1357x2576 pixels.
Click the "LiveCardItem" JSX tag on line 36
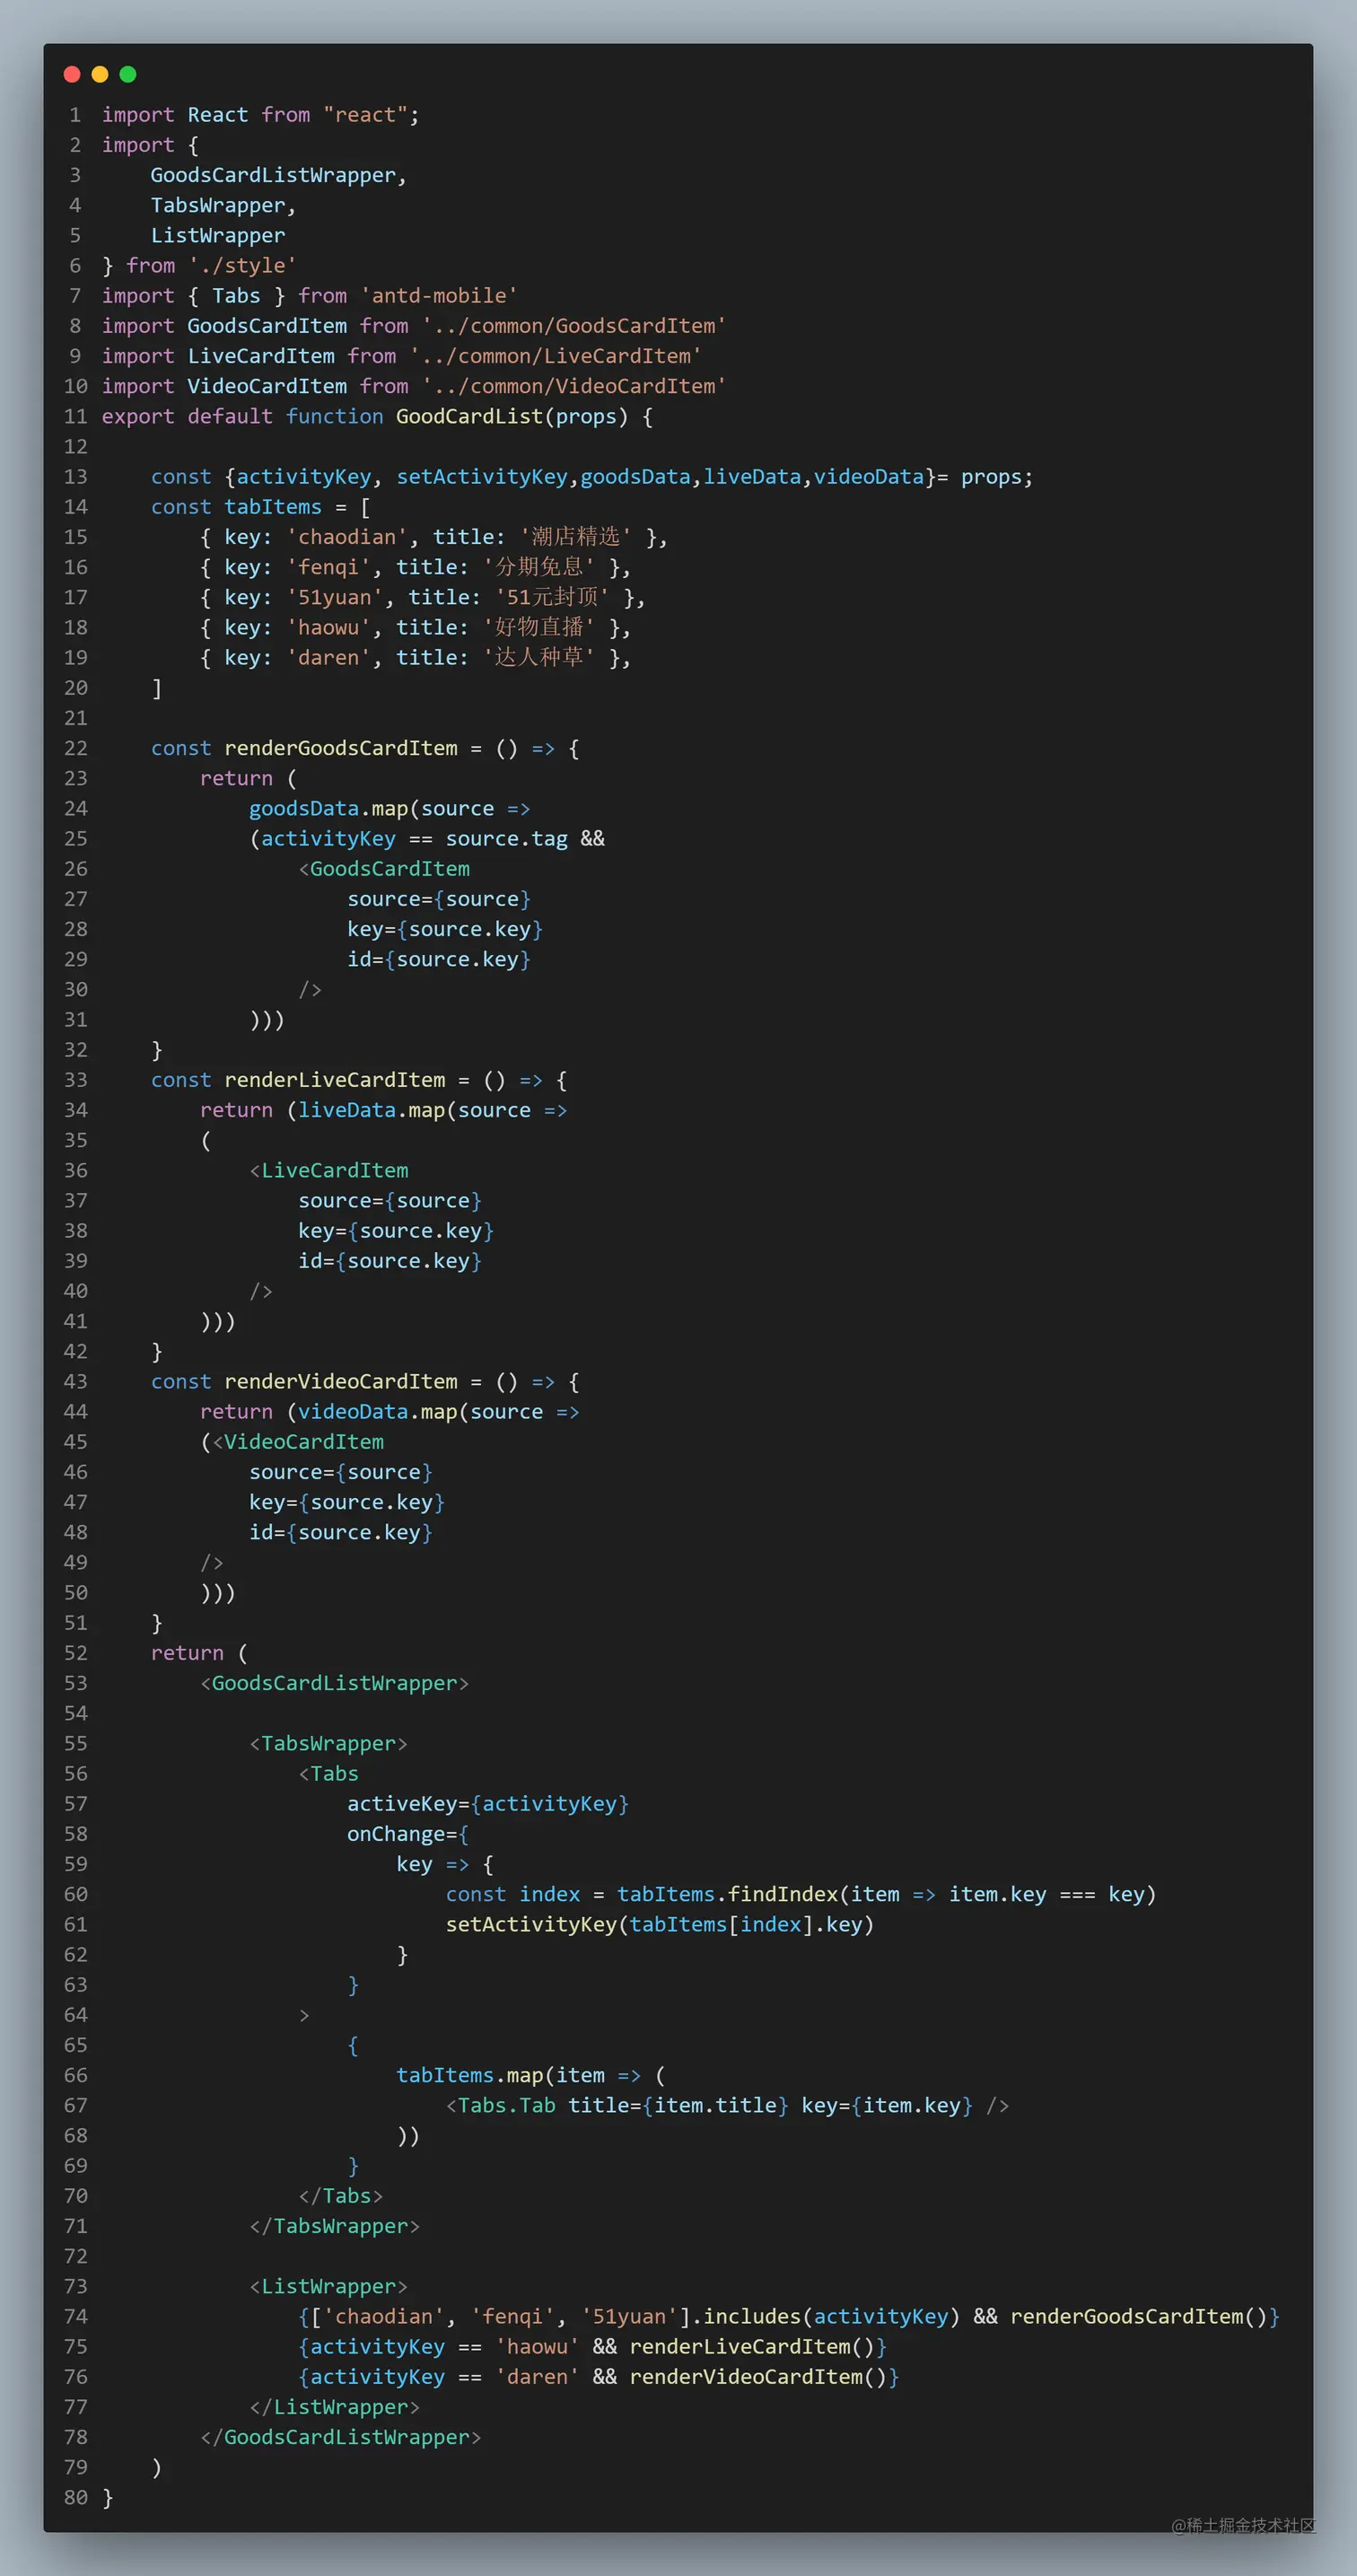click(335, 1170)
